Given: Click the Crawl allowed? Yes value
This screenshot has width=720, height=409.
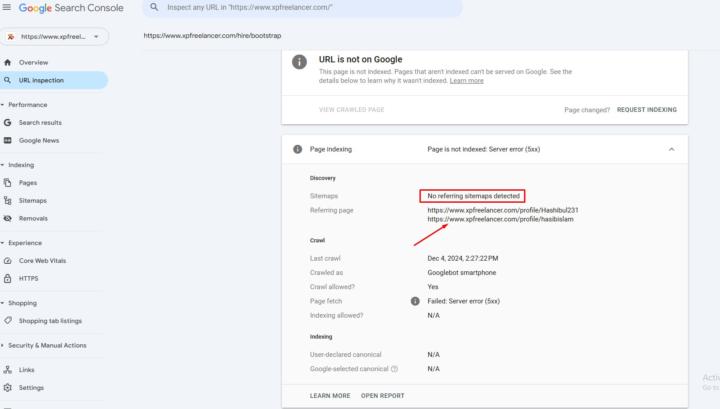Looking at the screenshot, I should tap(433, 287).
